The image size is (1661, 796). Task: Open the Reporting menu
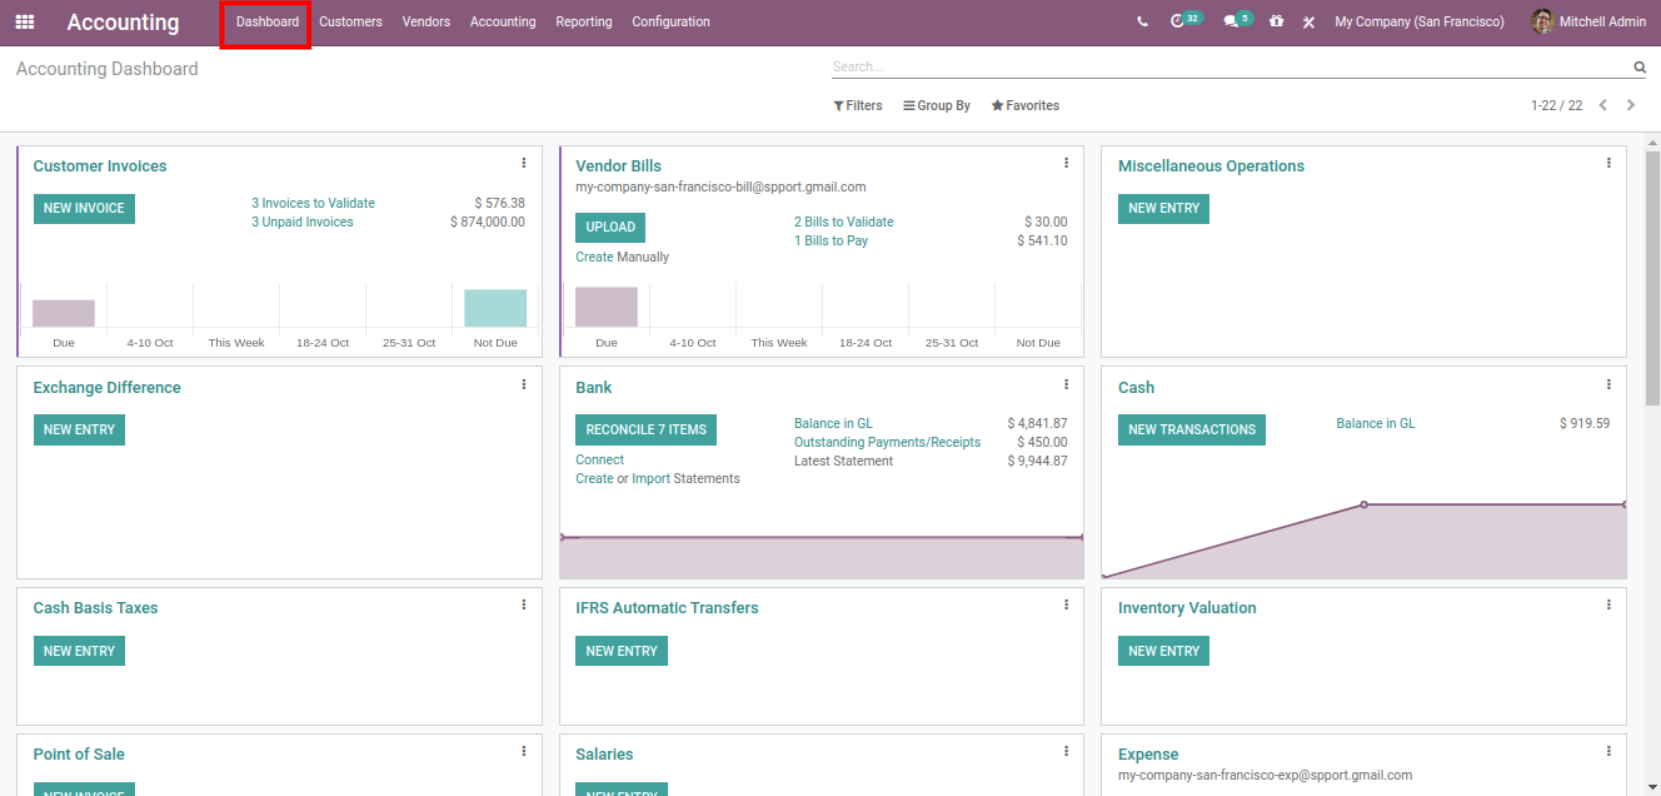pyautogui.click(x=583, y=22)
